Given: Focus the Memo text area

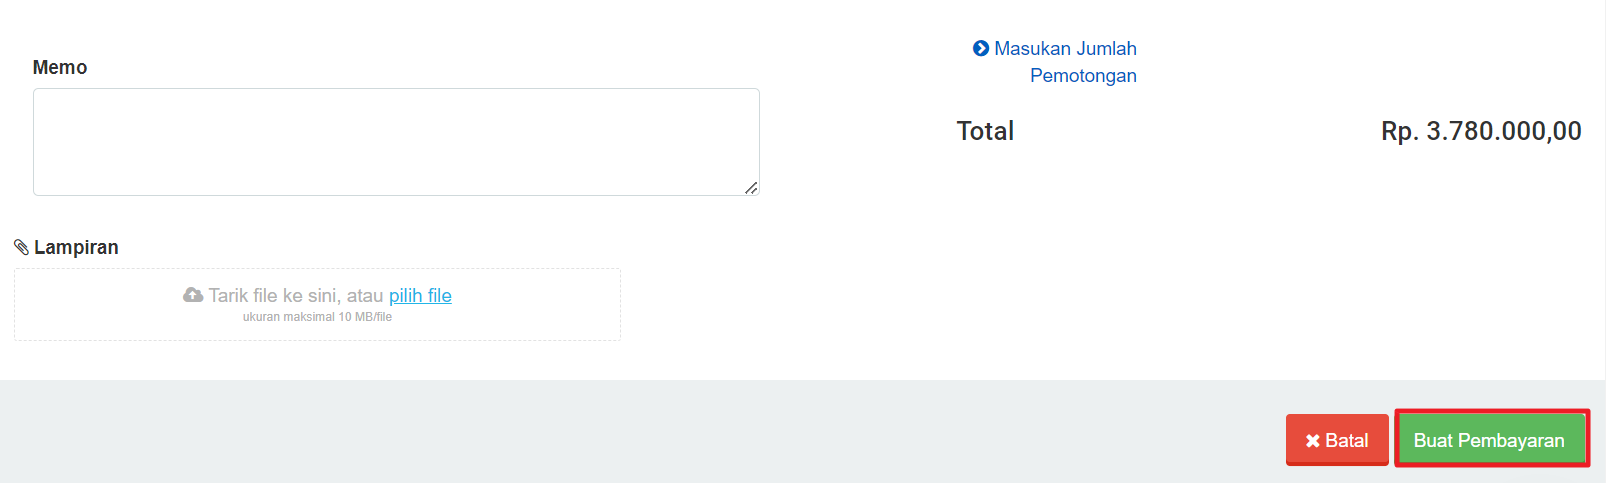Looking at the screenshot, I should pos(396,142).
